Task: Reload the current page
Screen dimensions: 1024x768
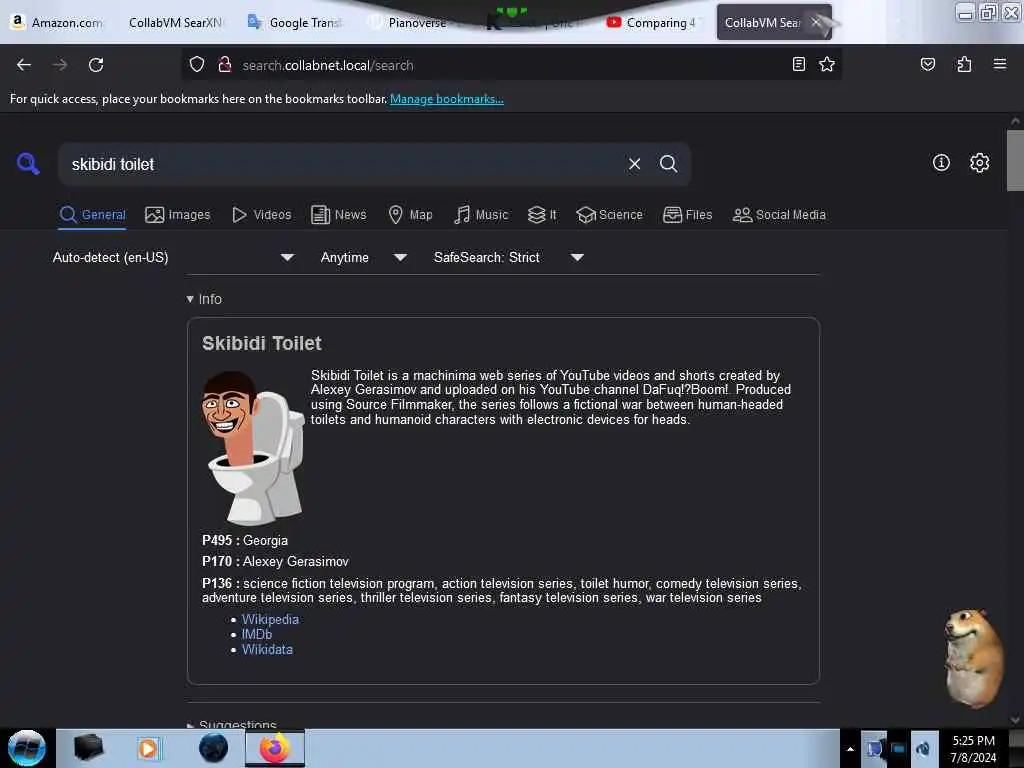Action: (96, 65)
